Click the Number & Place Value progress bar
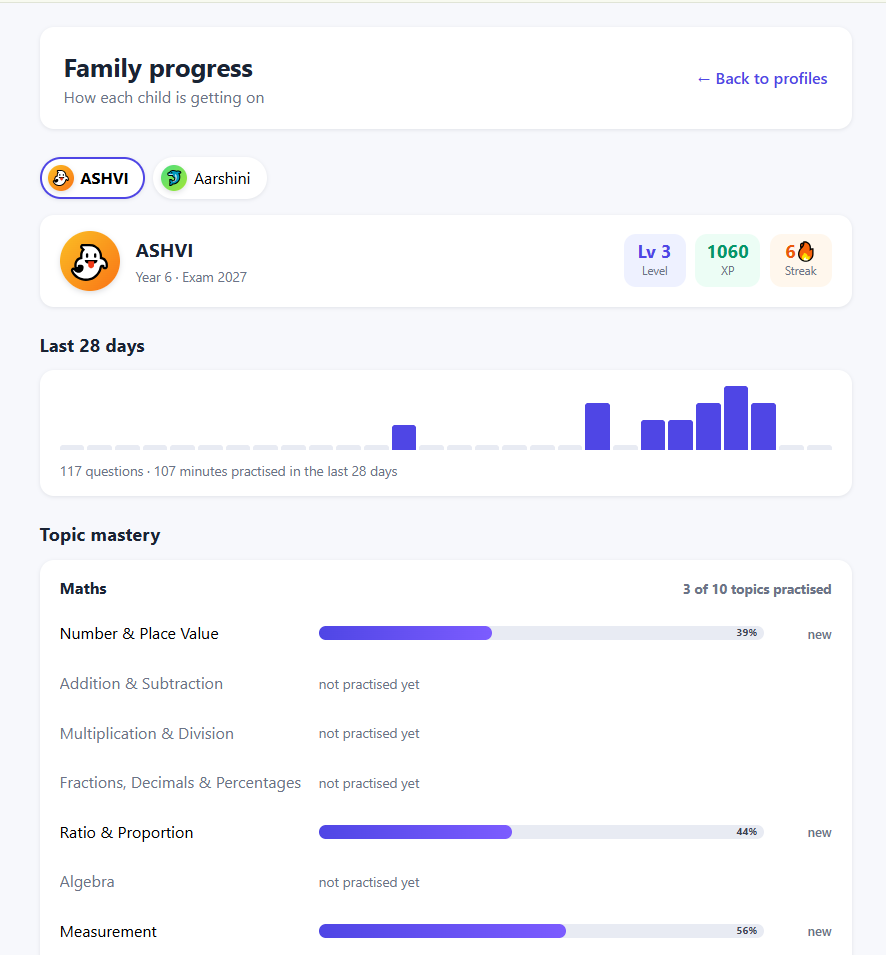Image resolution: width=886 pixels, height=955 pixels. tap(541, 633)
